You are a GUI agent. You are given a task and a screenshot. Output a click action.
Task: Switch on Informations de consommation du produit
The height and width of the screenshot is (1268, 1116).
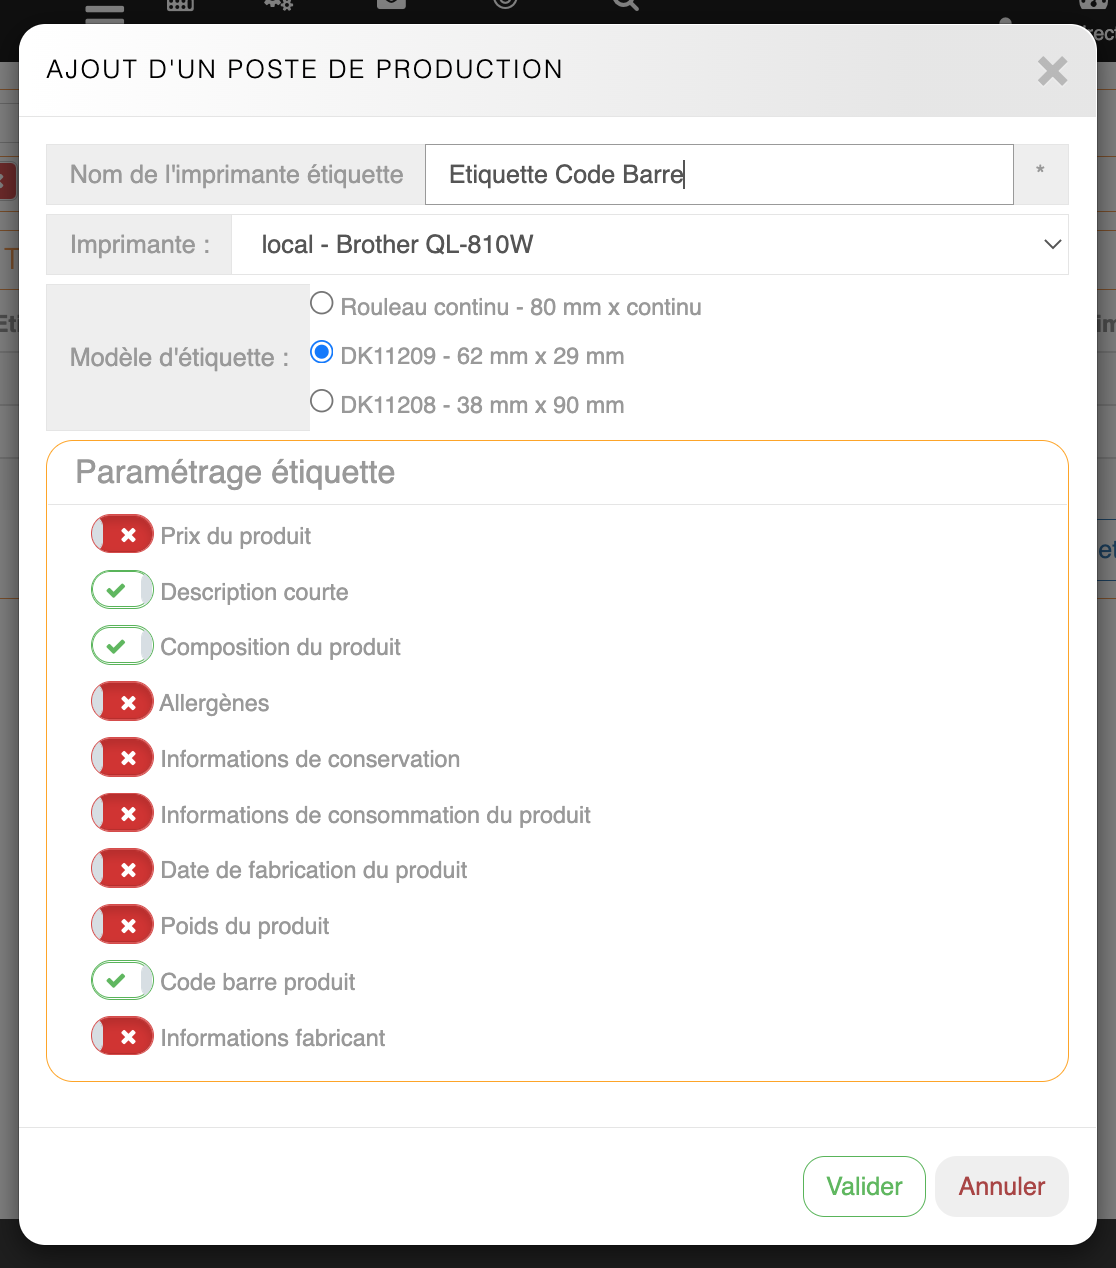click(x=122, y=814)
